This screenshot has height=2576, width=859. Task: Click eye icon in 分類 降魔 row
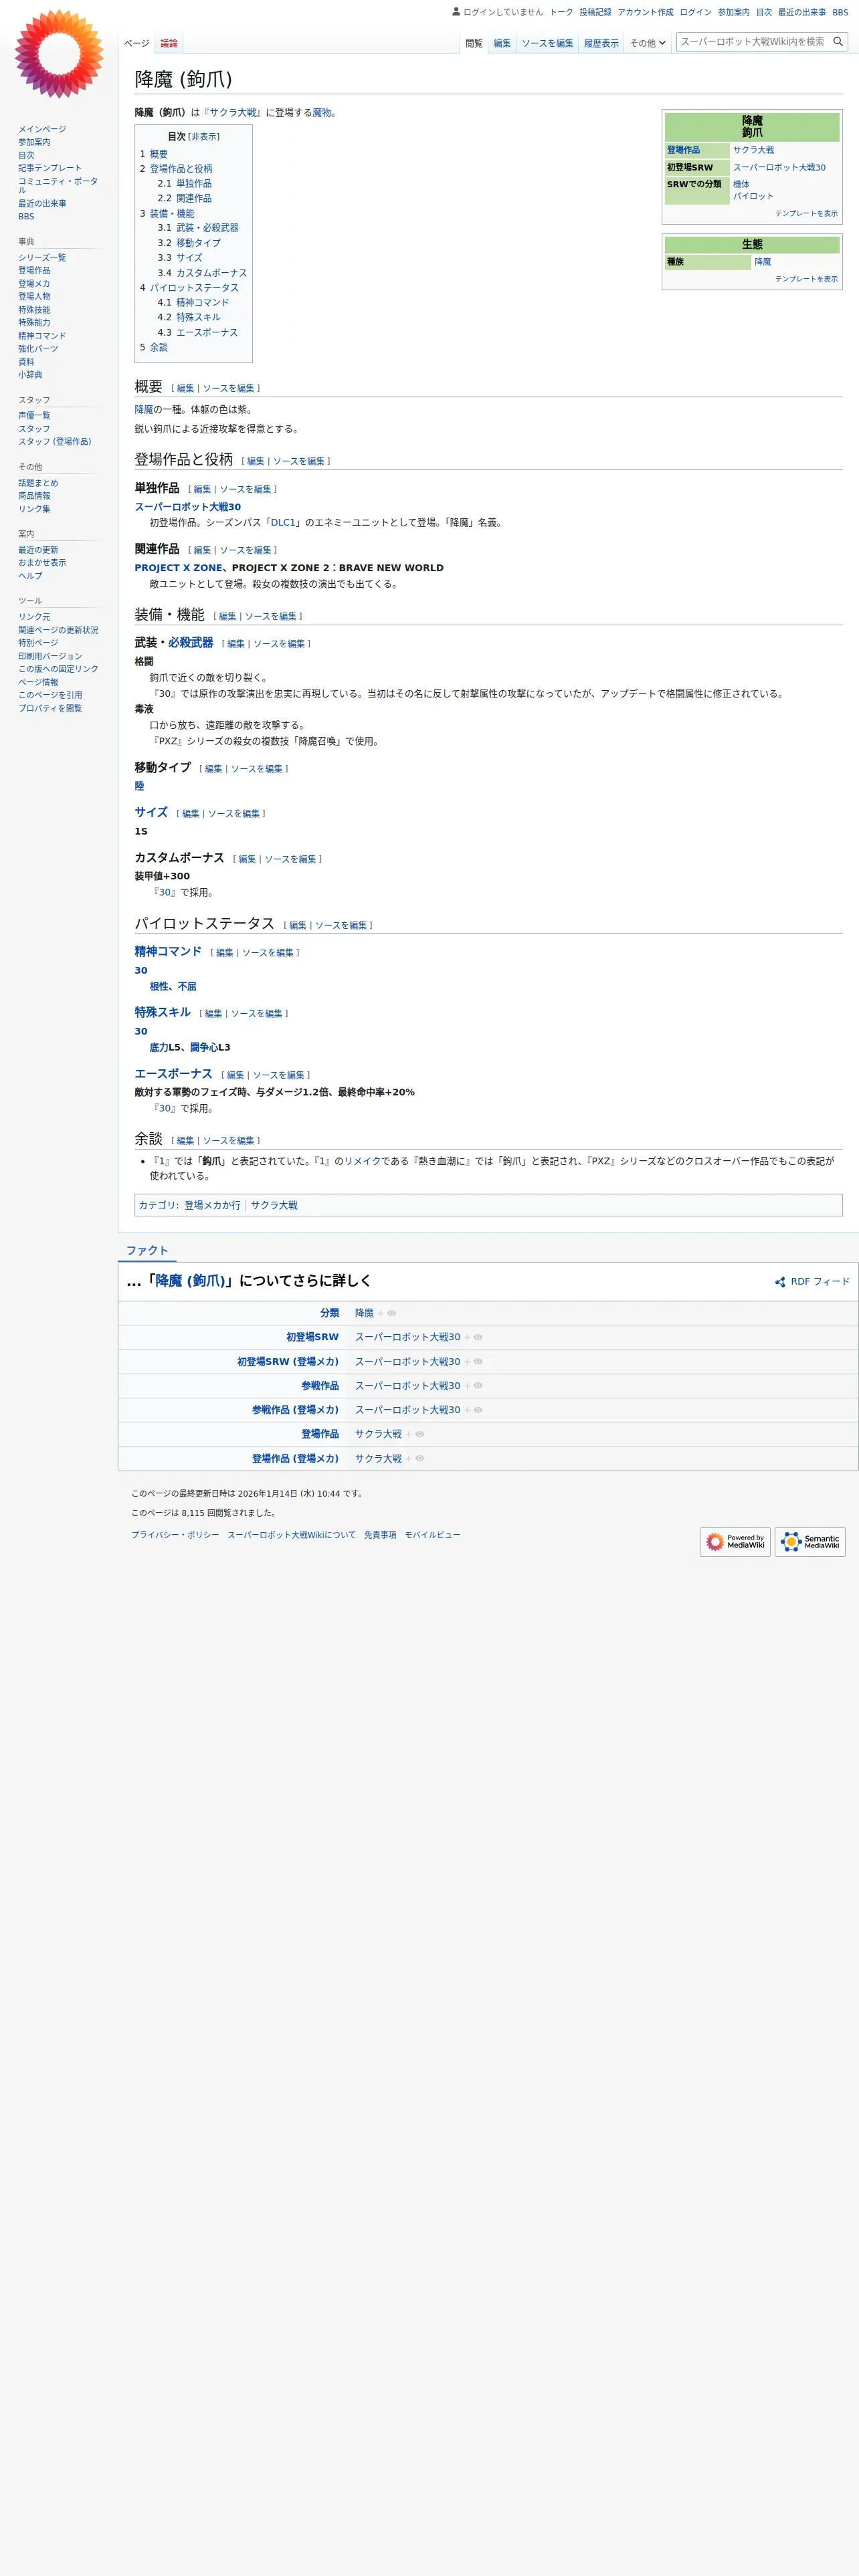pyautogui.click(x=392, y=1313)
